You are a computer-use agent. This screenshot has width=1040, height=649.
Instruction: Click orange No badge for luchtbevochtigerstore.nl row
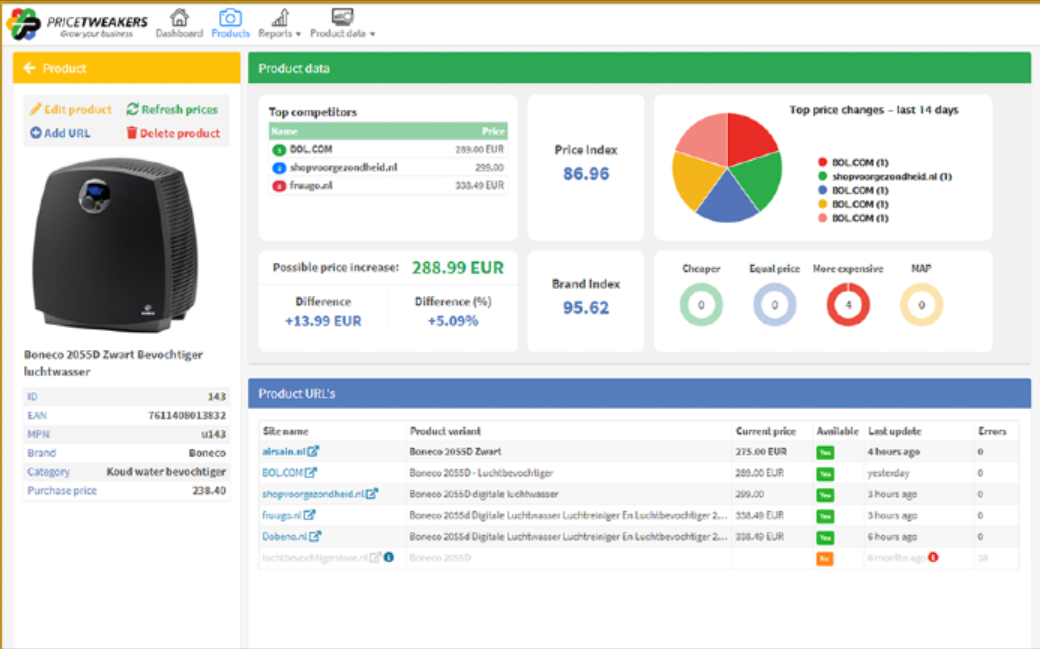(x=825, y=559)
